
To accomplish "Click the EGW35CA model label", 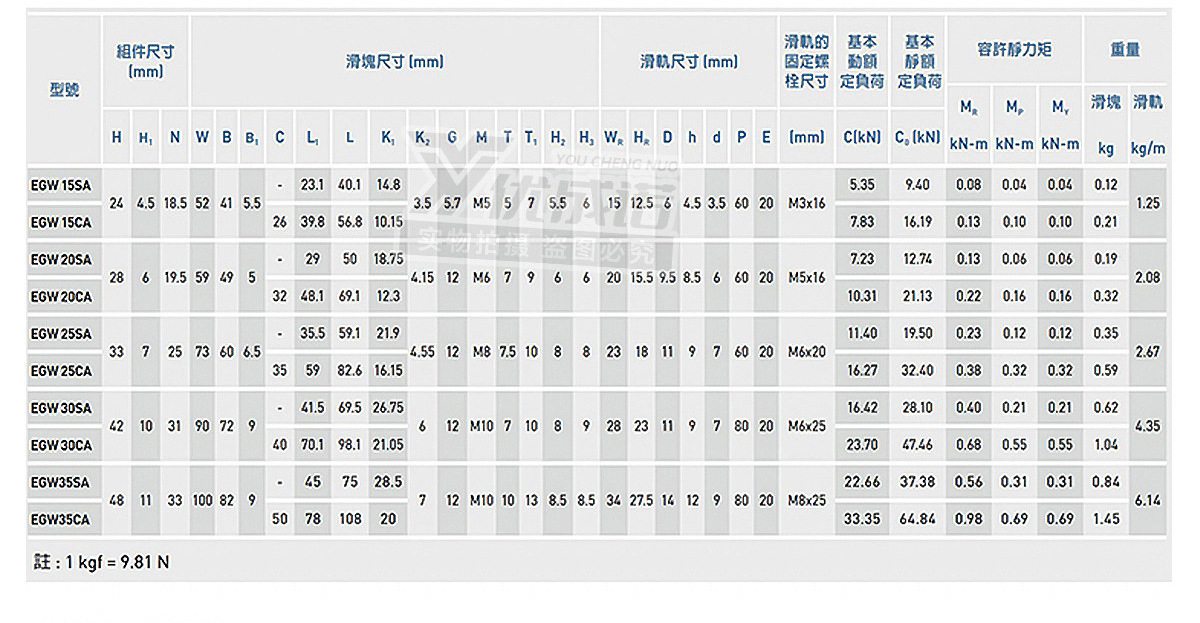I will tap(61, 519).
